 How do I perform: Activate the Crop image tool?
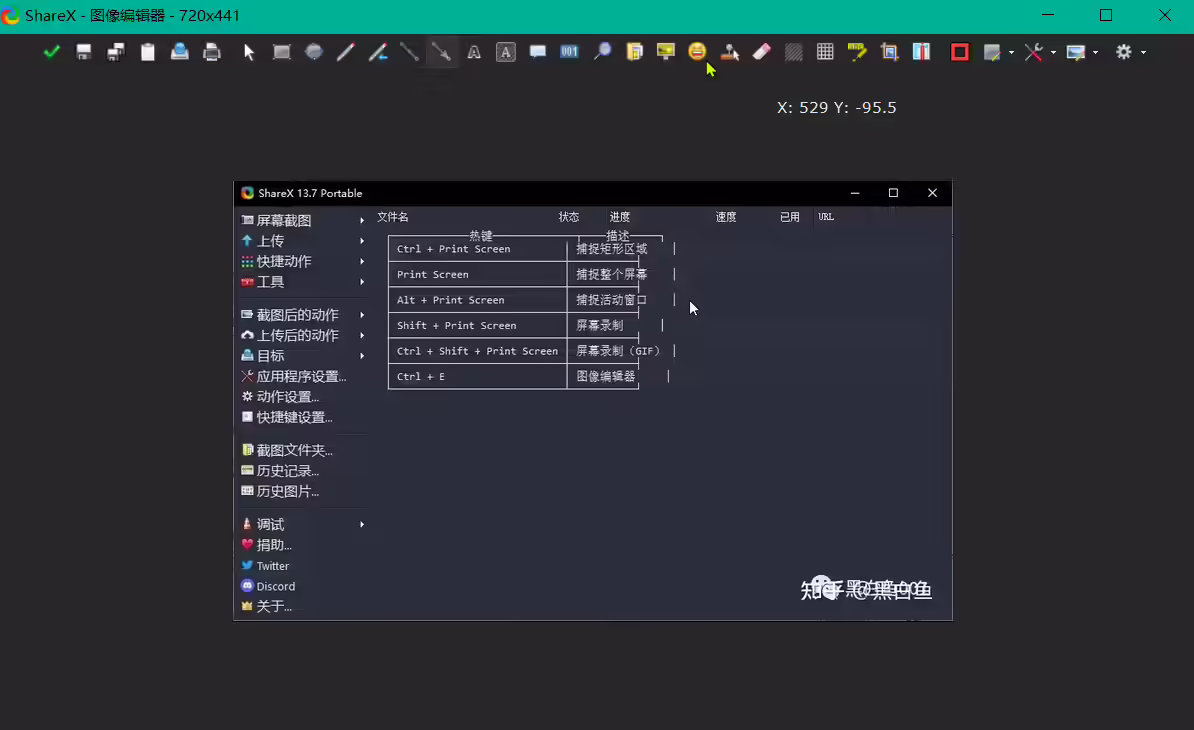pyautogui.click(x=889, y=52)
